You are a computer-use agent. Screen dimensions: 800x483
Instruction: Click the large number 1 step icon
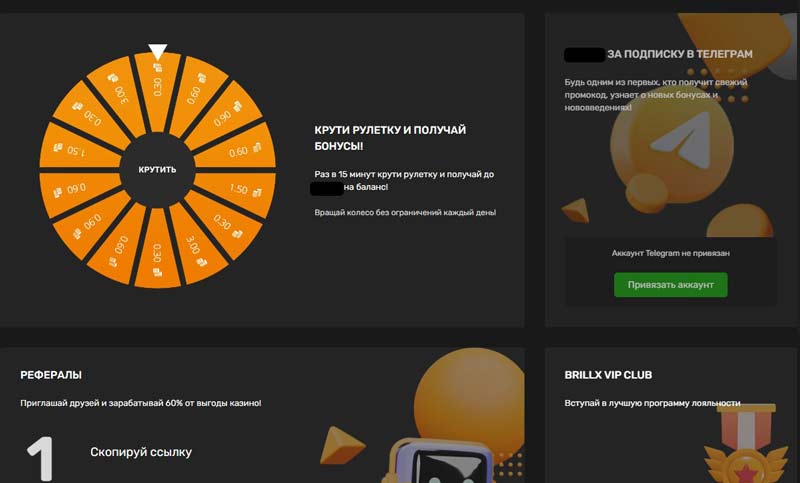click(x=41, y=458)
